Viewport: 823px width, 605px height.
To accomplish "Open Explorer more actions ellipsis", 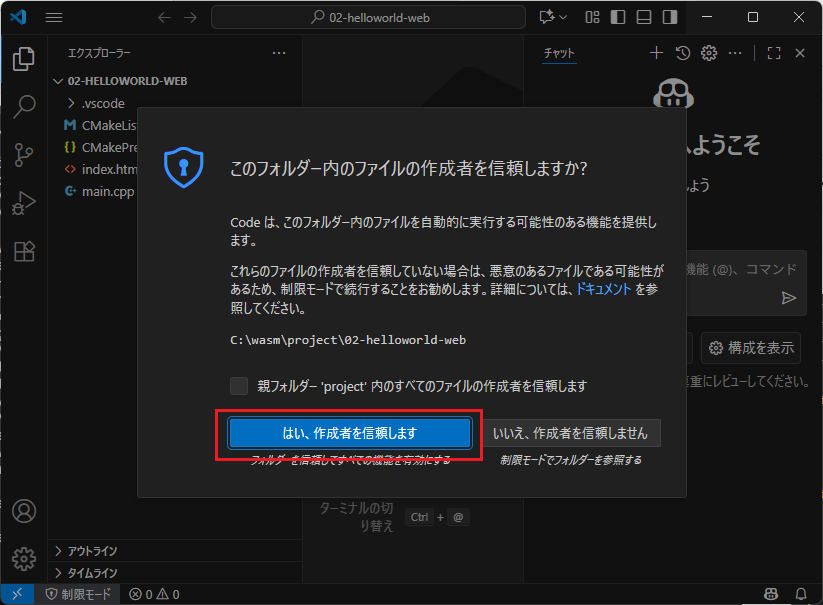I will [x=279, y=53].
